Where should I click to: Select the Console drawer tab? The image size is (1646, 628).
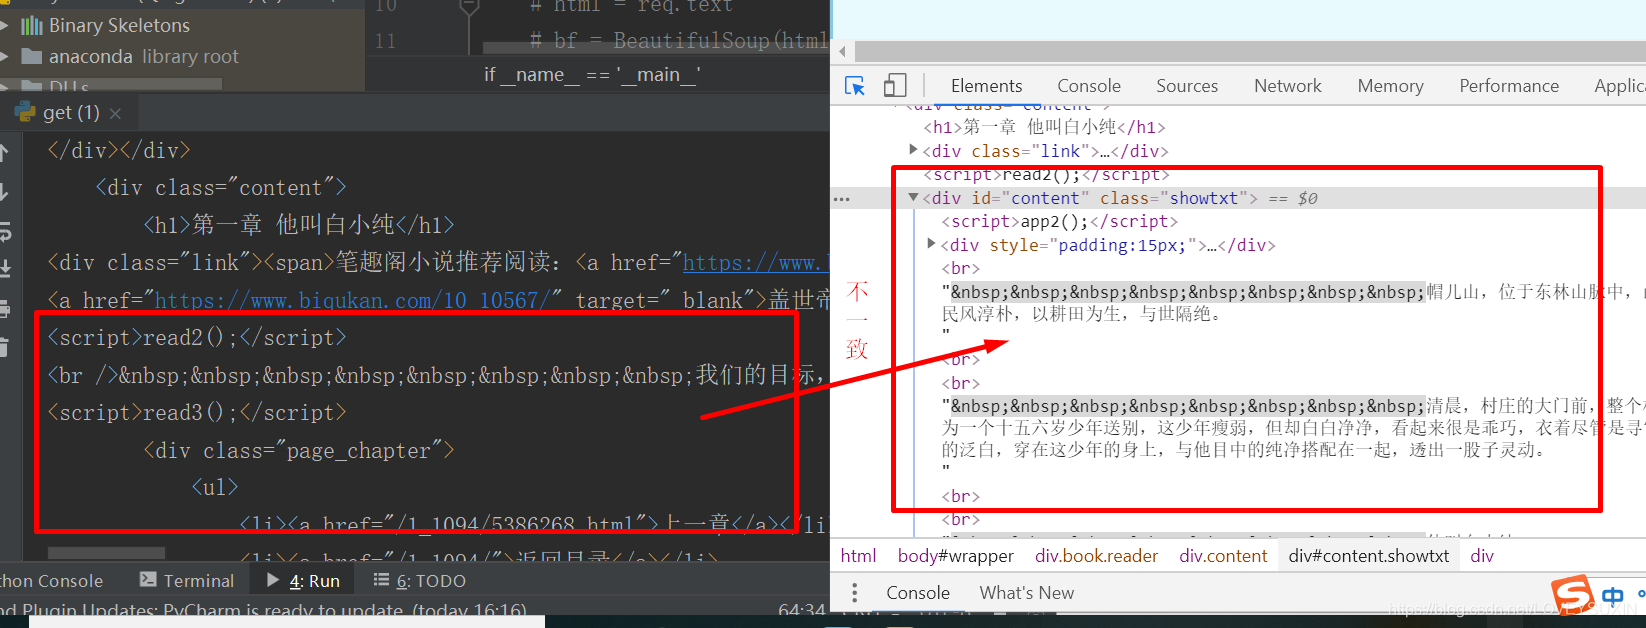pyautogui.click(x=918, y=593)
